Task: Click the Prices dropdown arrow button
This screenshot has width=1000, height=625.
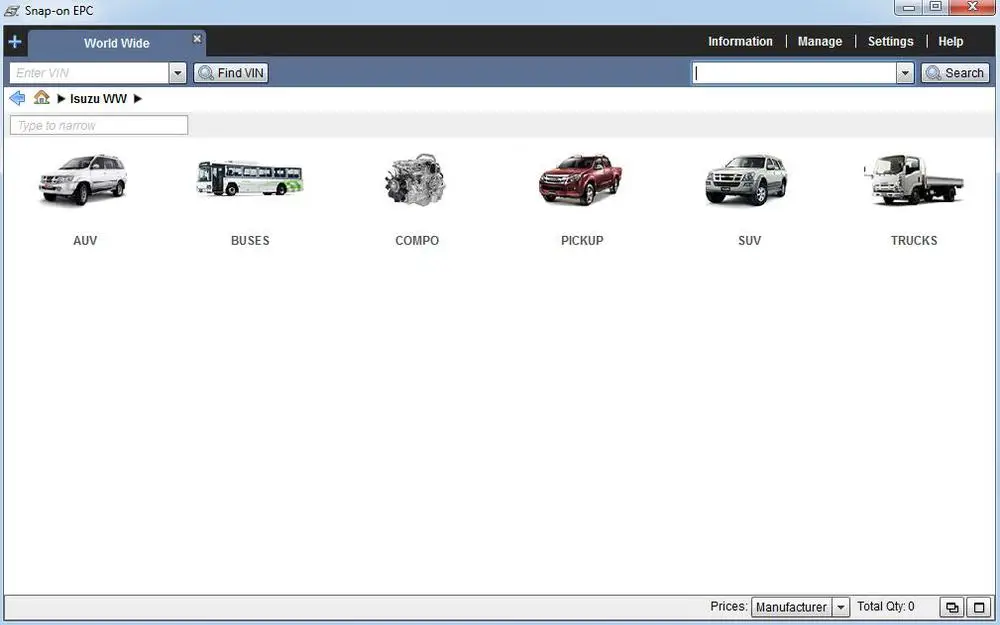Action: pyautogui.click(x=841, y=607)
